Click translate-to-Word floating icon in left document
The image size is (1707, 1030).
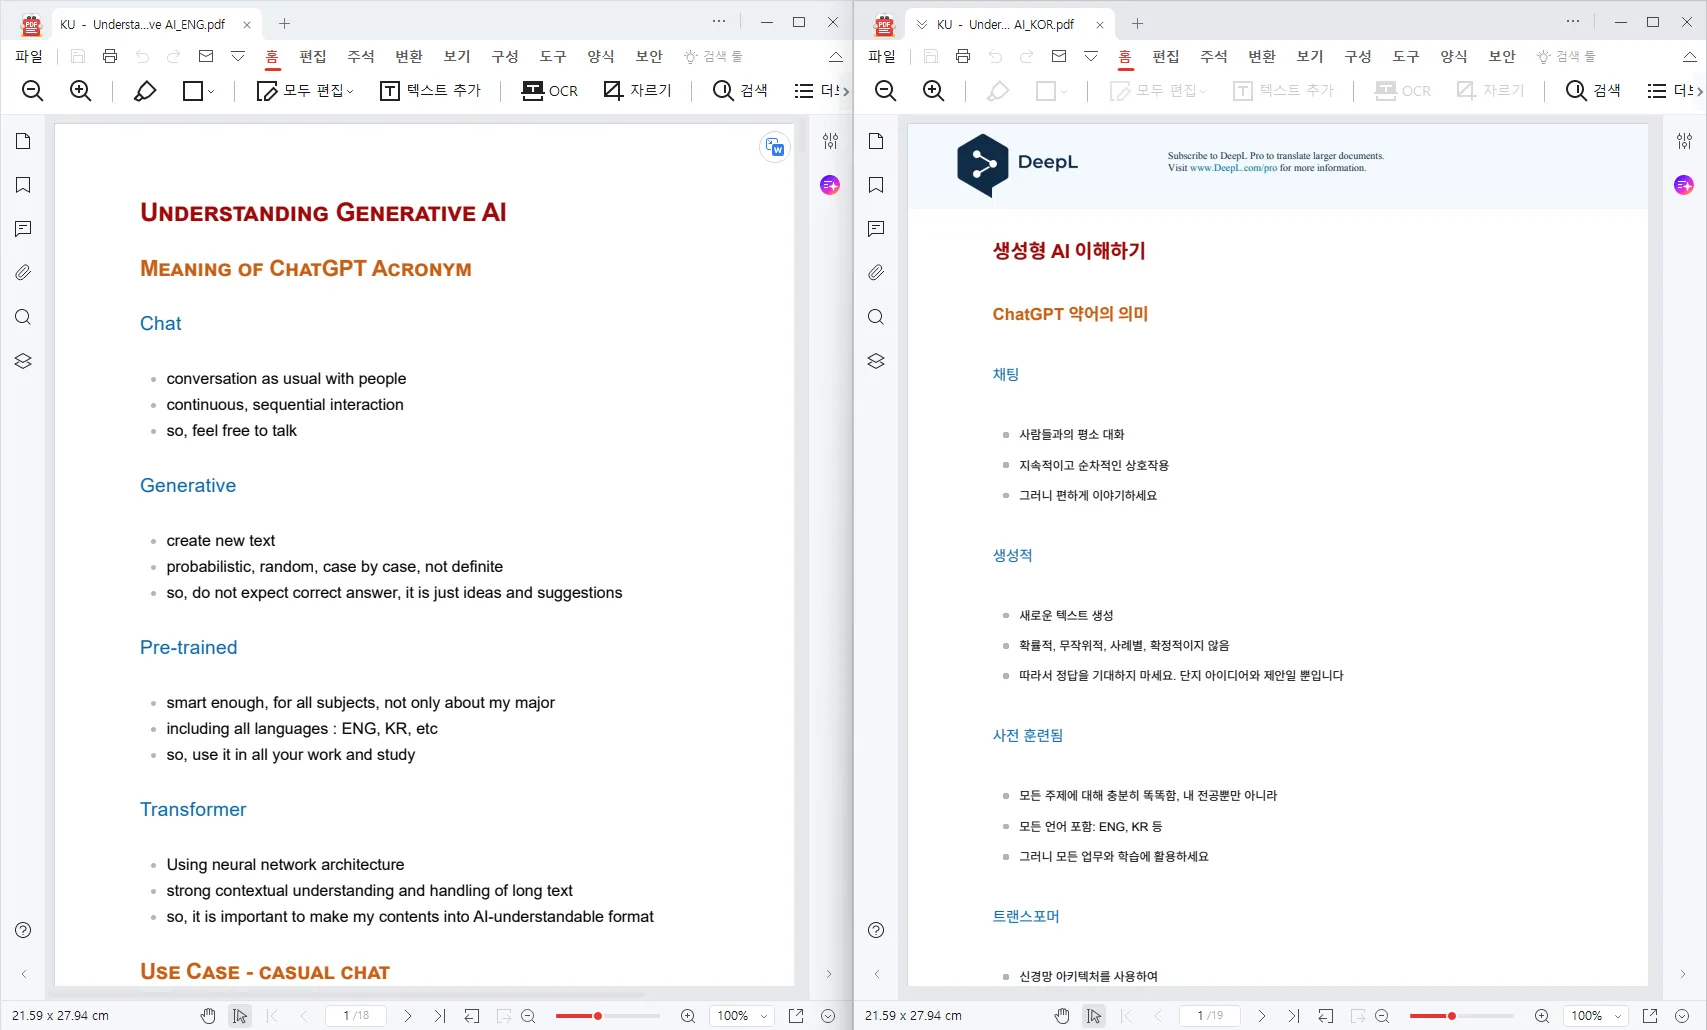coord(775,147)
